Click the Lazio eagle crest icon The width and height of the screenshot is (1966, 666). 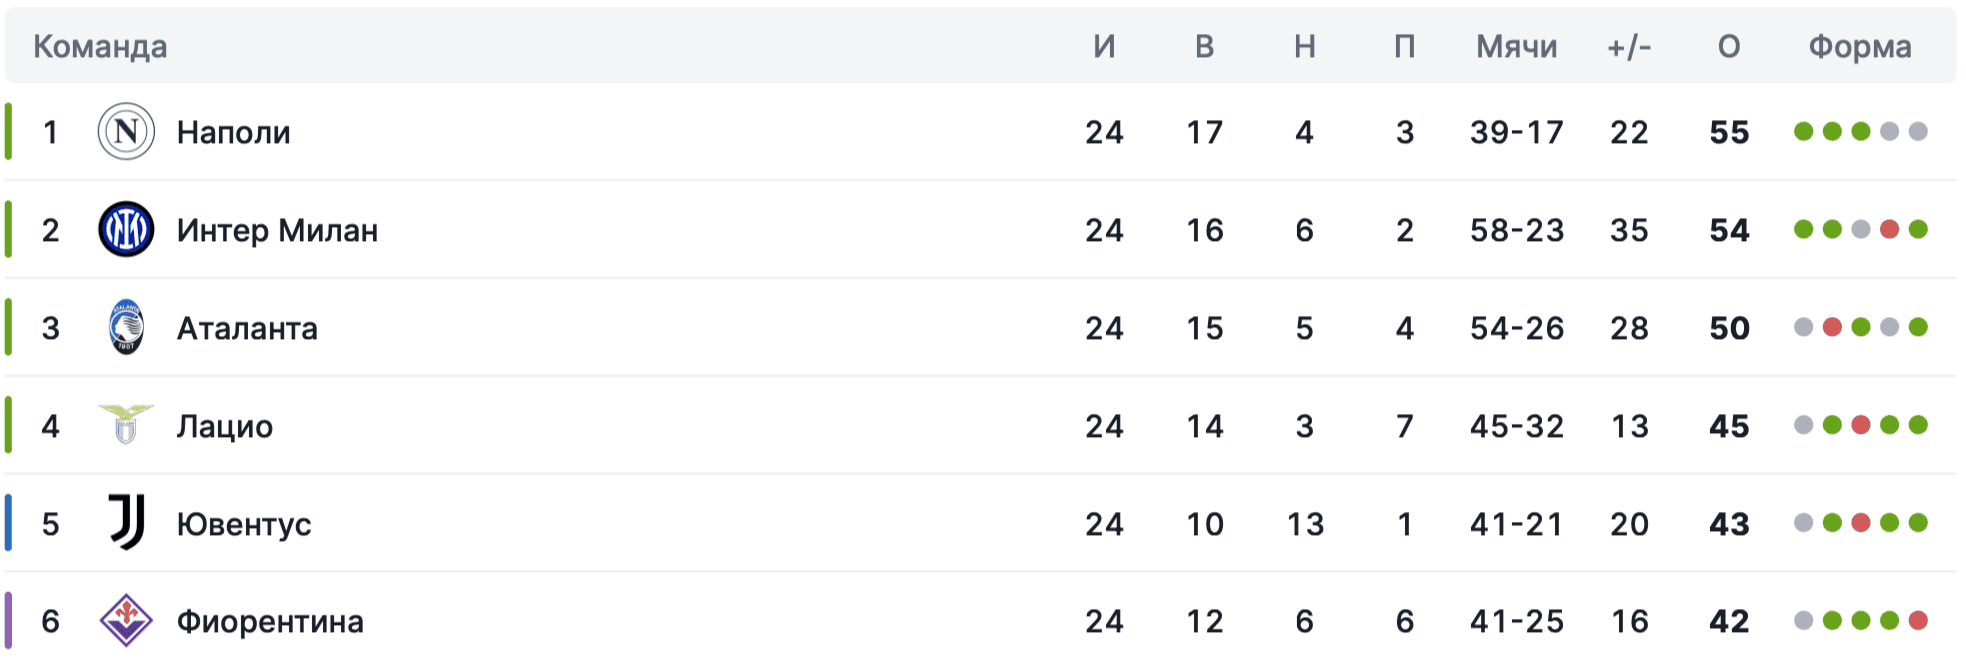126,425
